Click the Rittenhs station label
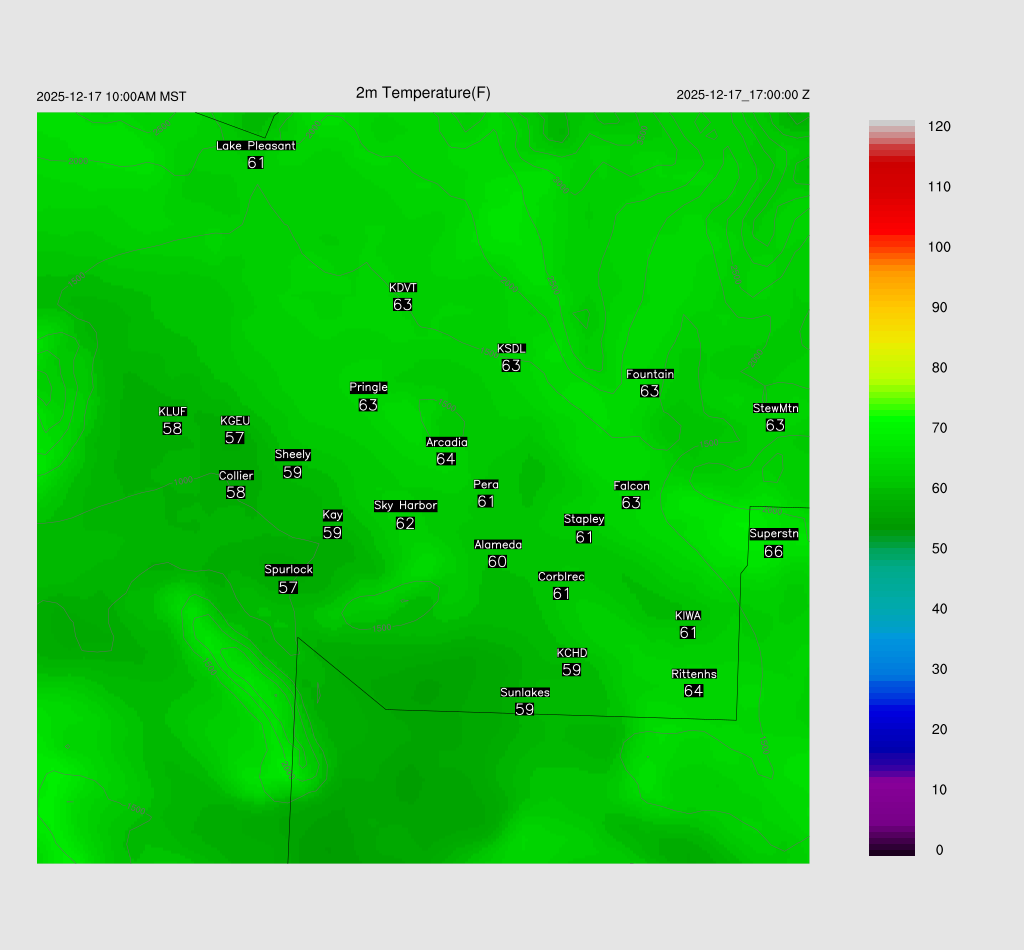This screenshot has height=950, width=1024. coord(694,674)
